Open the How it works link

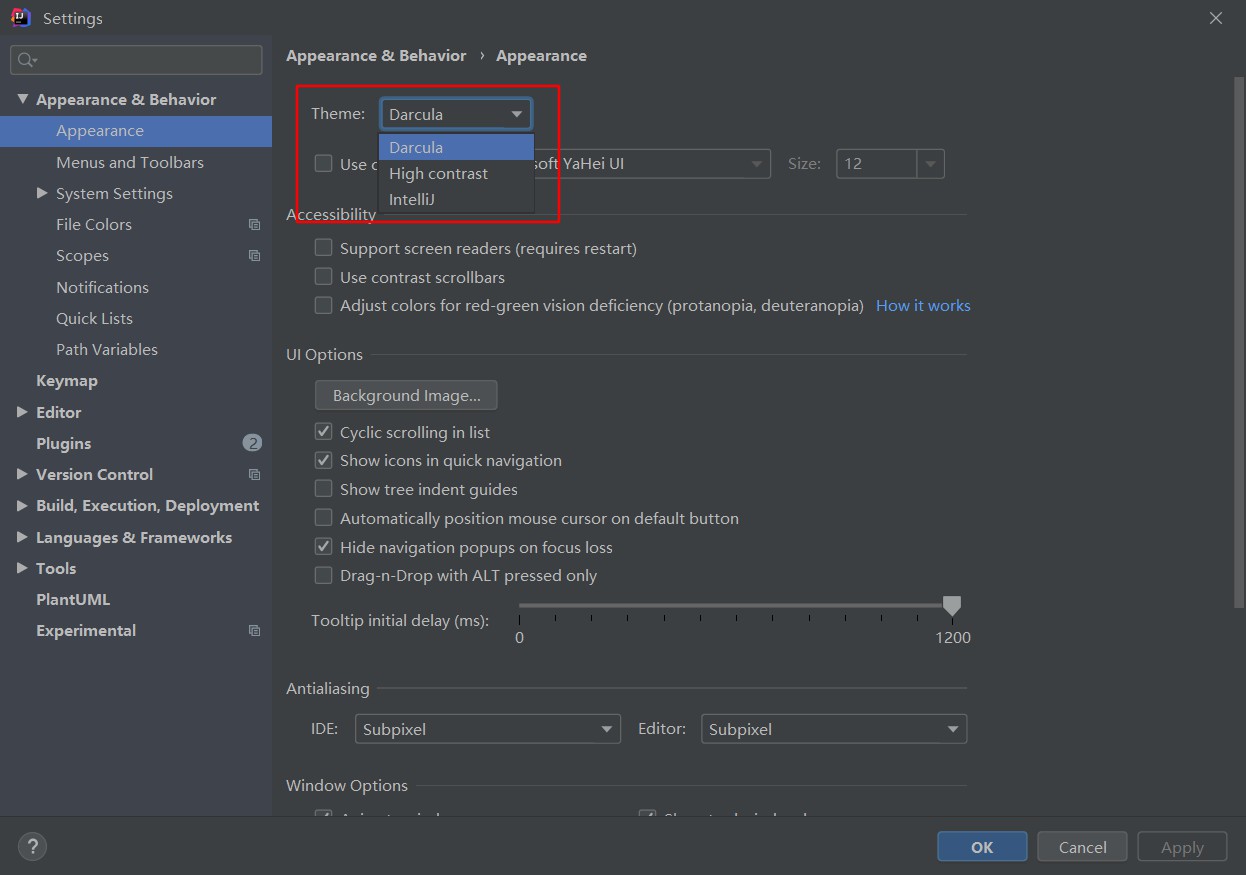923,306
